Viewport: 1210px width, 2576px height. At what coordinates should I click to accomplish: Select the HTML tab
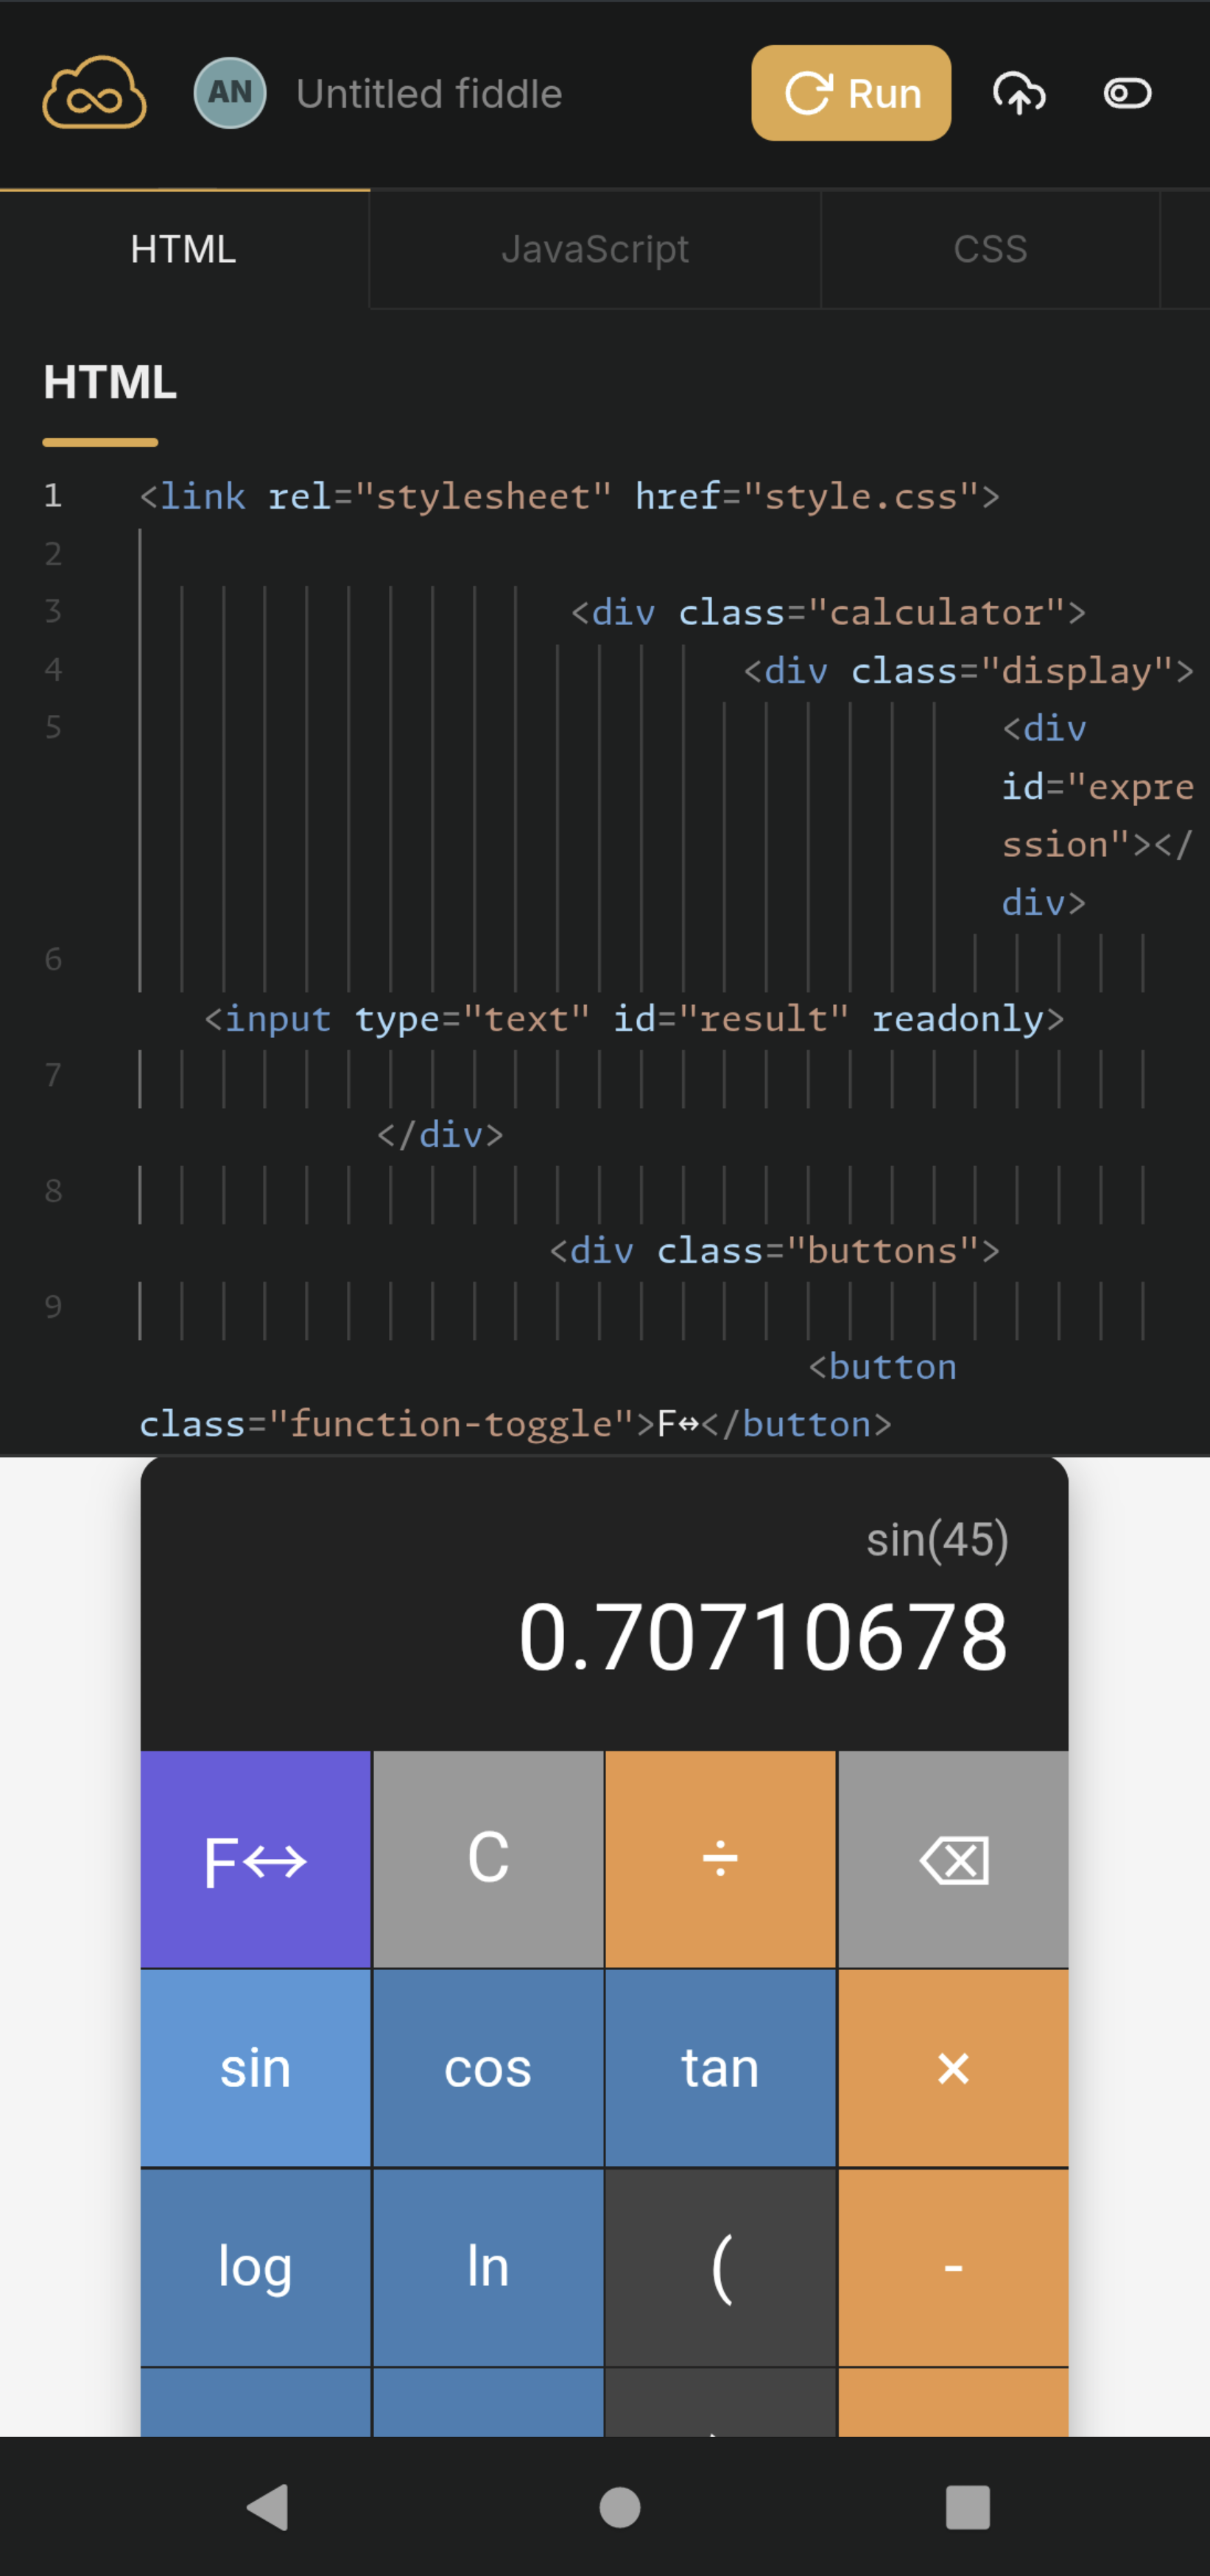(184, 249)
